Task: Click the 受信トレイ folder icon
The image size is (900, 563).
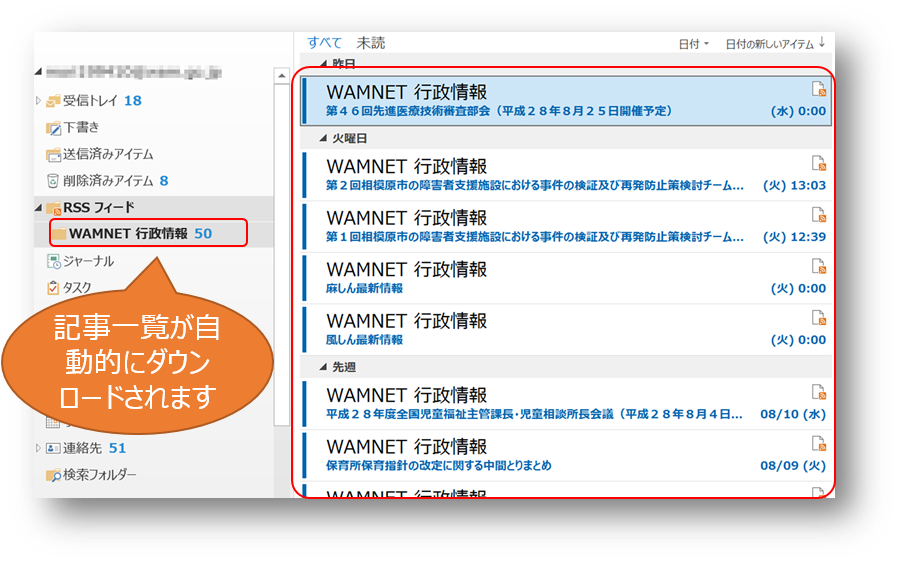Action: pyautogui.click(x=53, y=101)
